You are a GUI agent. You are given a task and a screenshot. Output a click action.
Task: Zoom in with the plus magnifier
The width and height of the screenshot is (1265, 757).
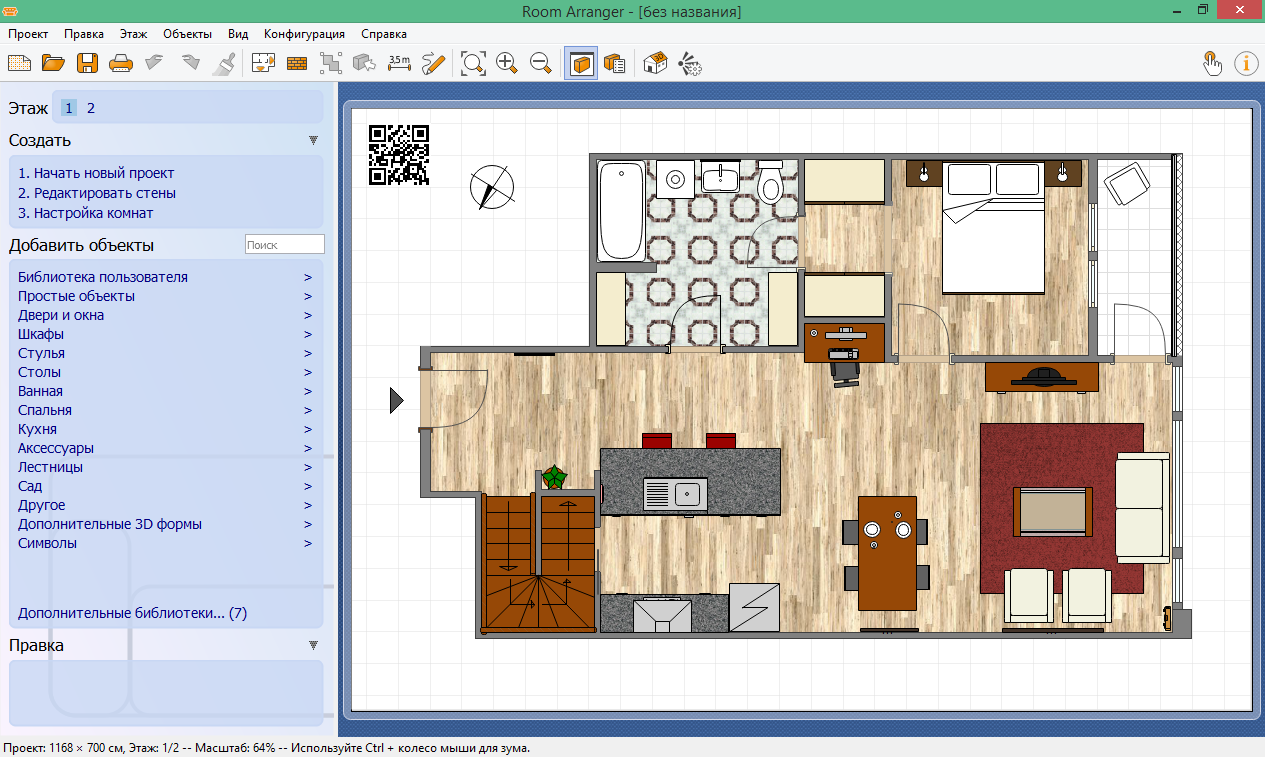507,64
